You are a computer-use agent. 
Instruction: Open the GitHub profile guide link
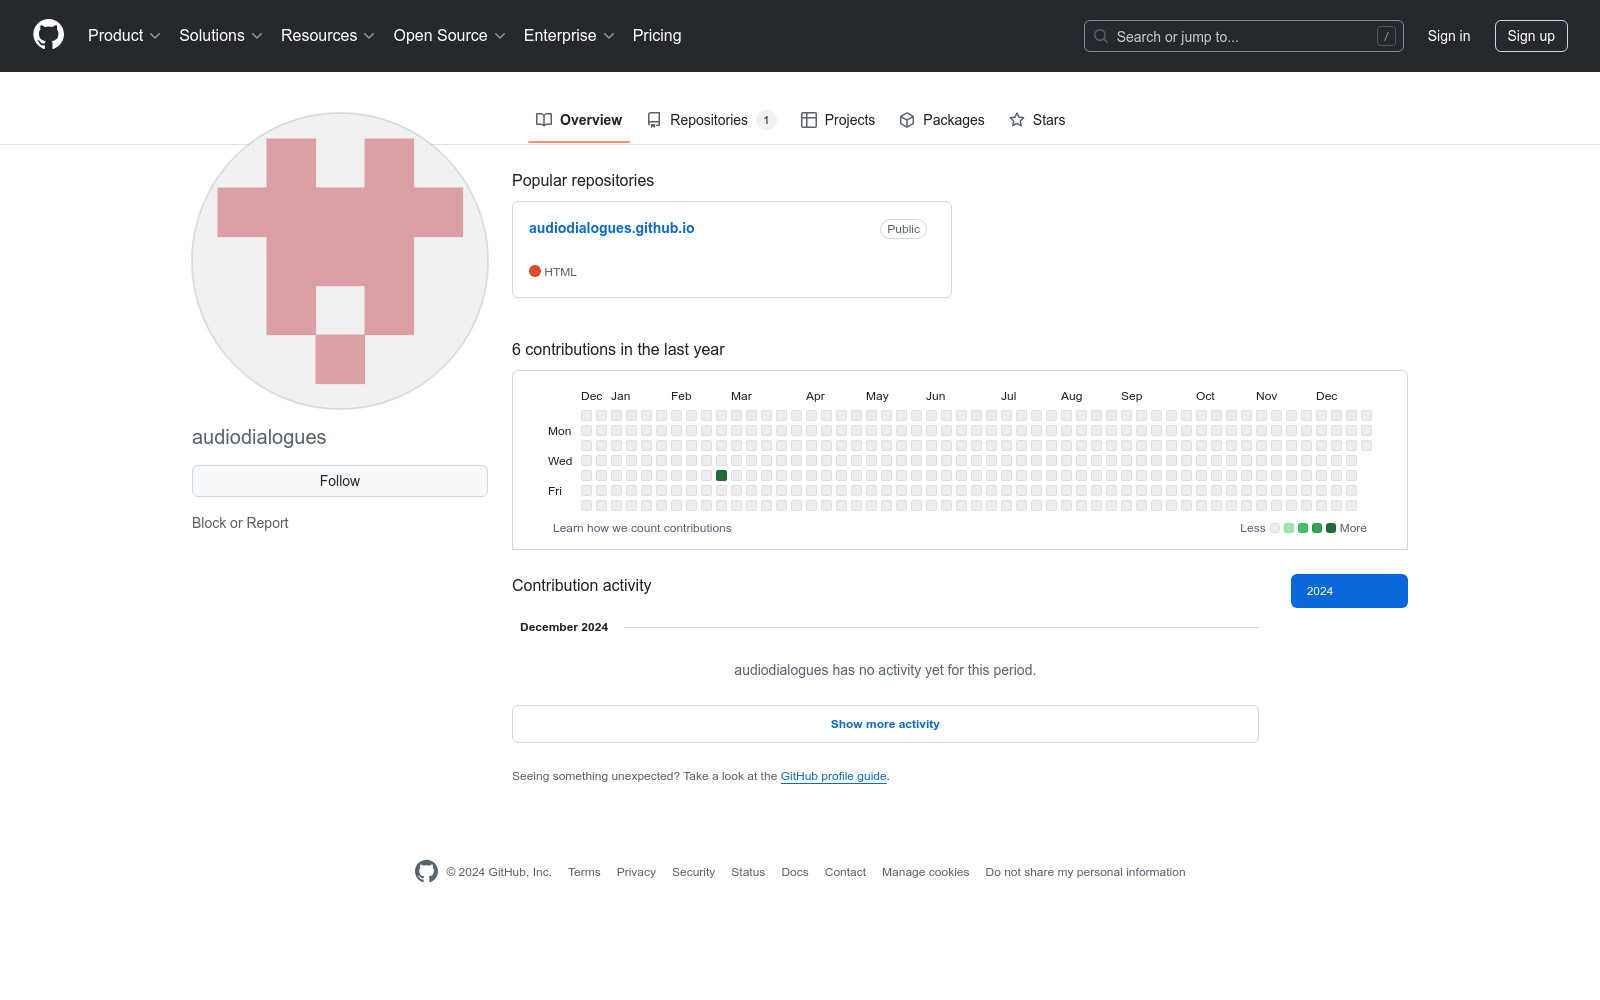pyautogui.click(x=833, y=776)
